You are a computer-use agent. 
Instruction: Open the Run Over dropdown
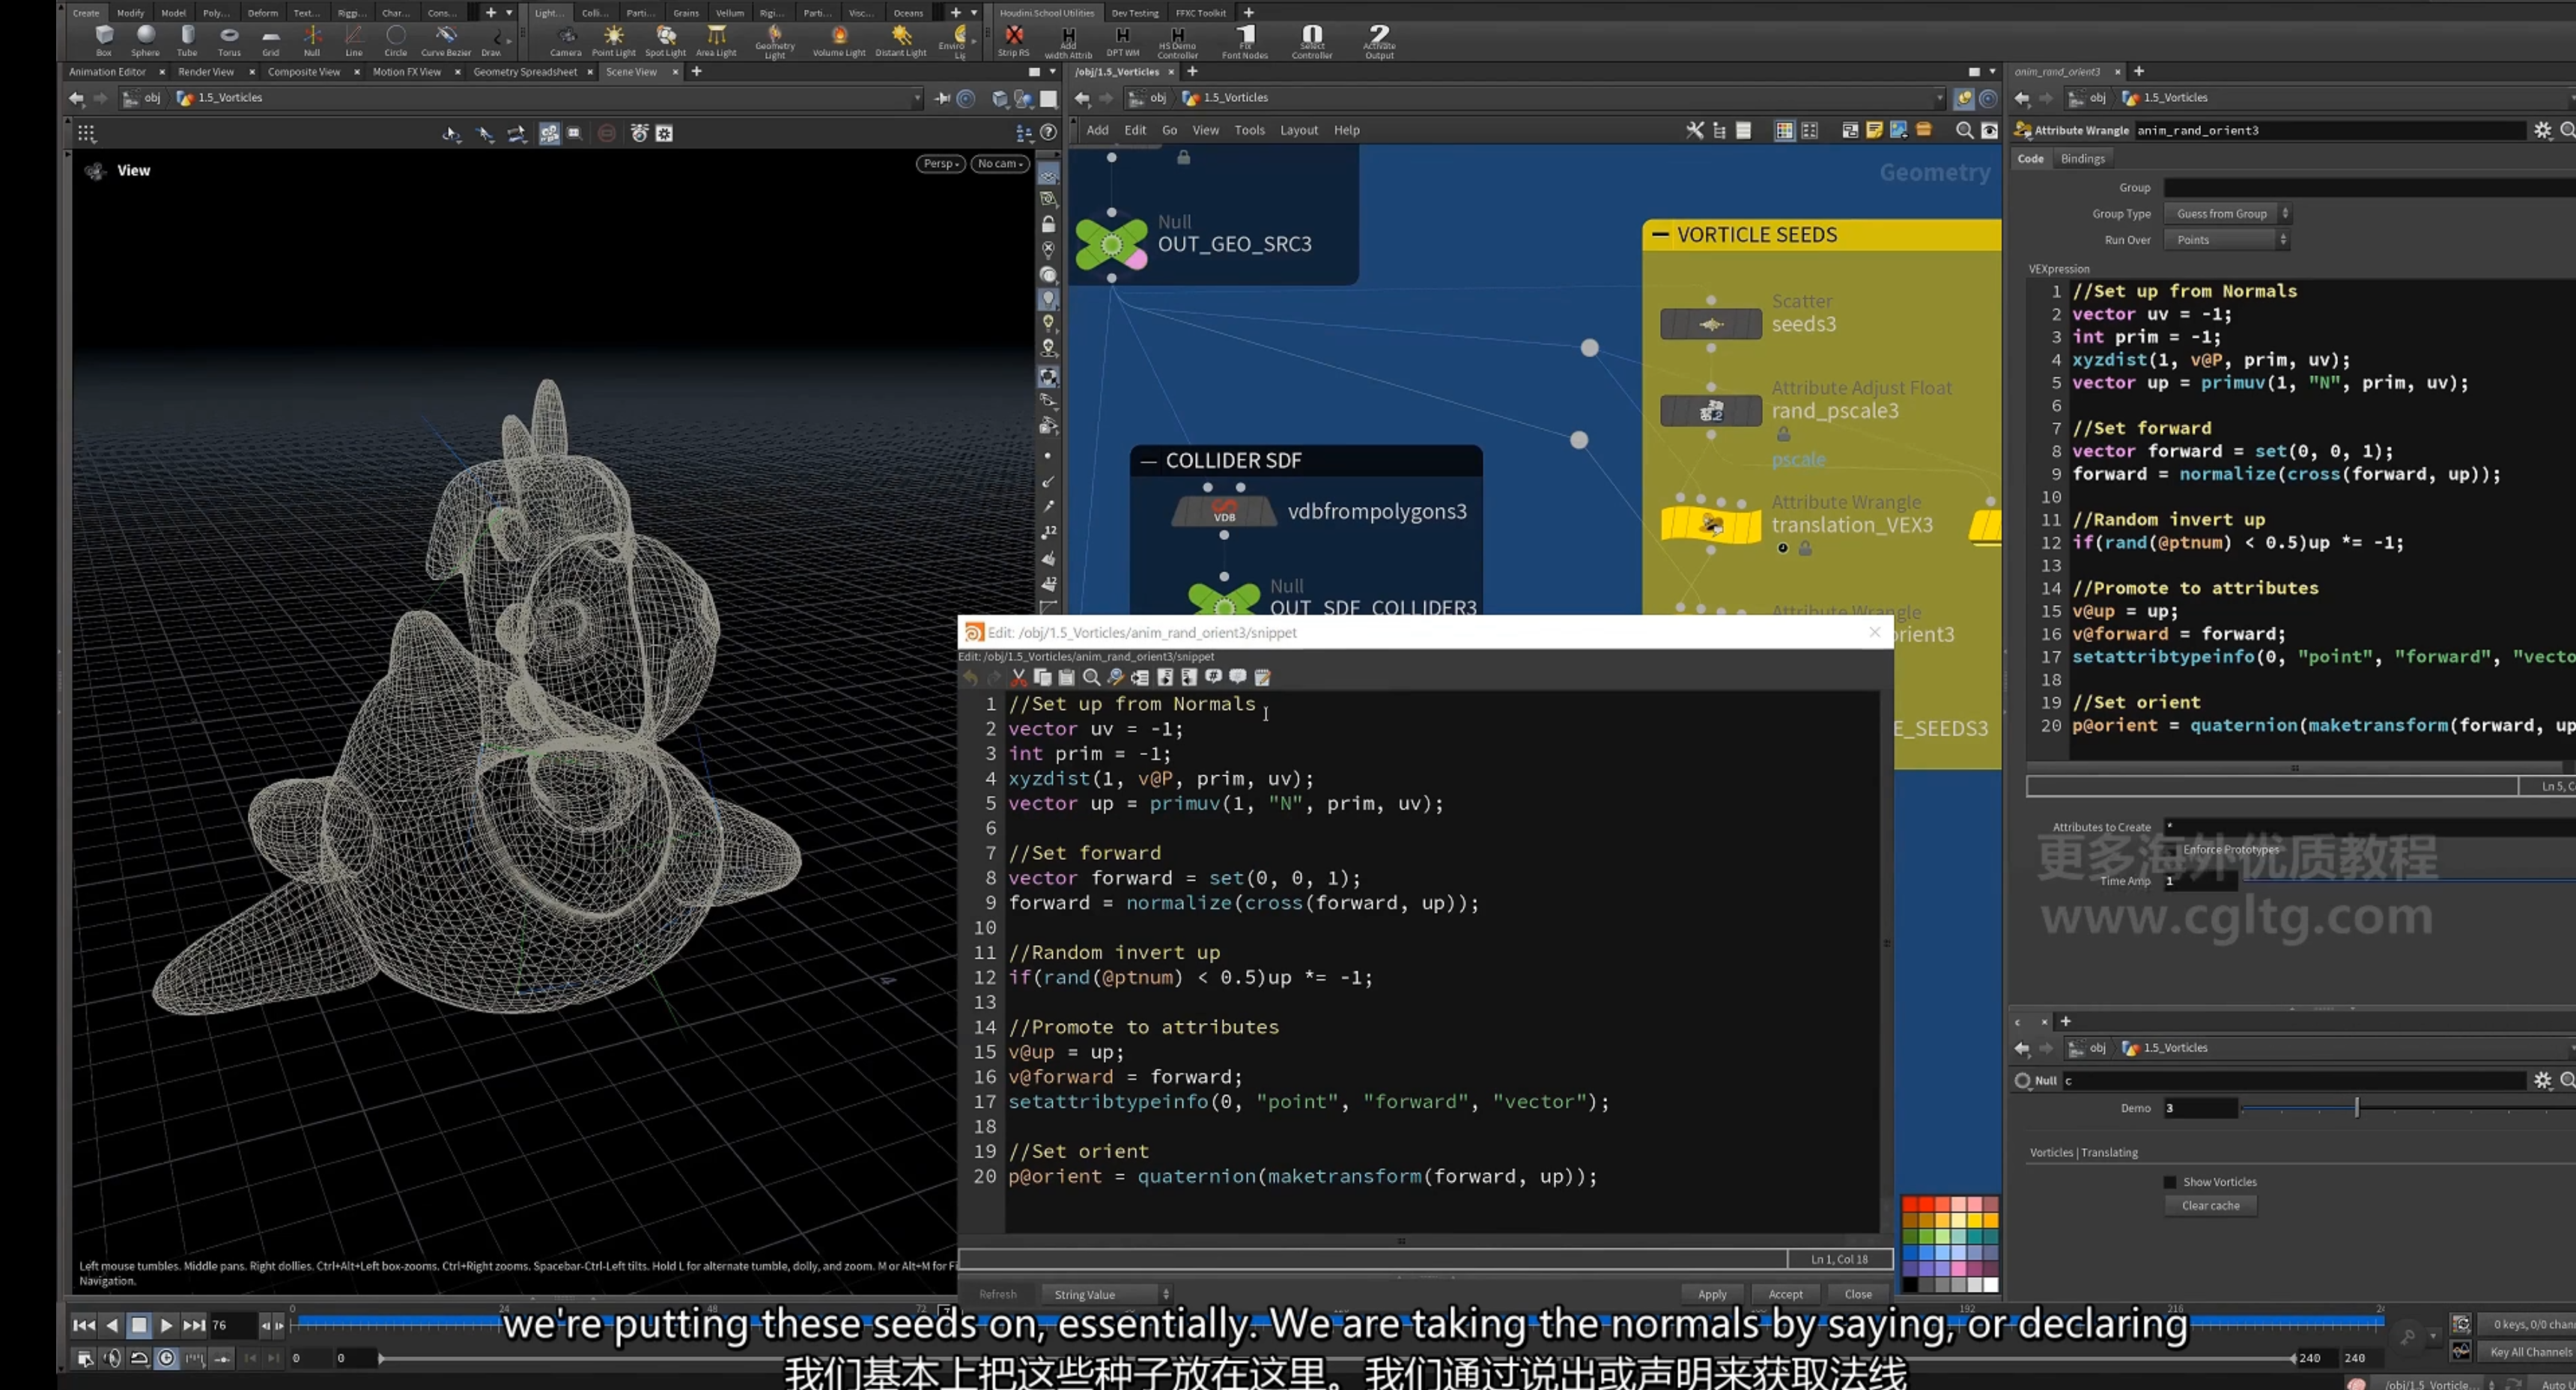[2226, 240]
